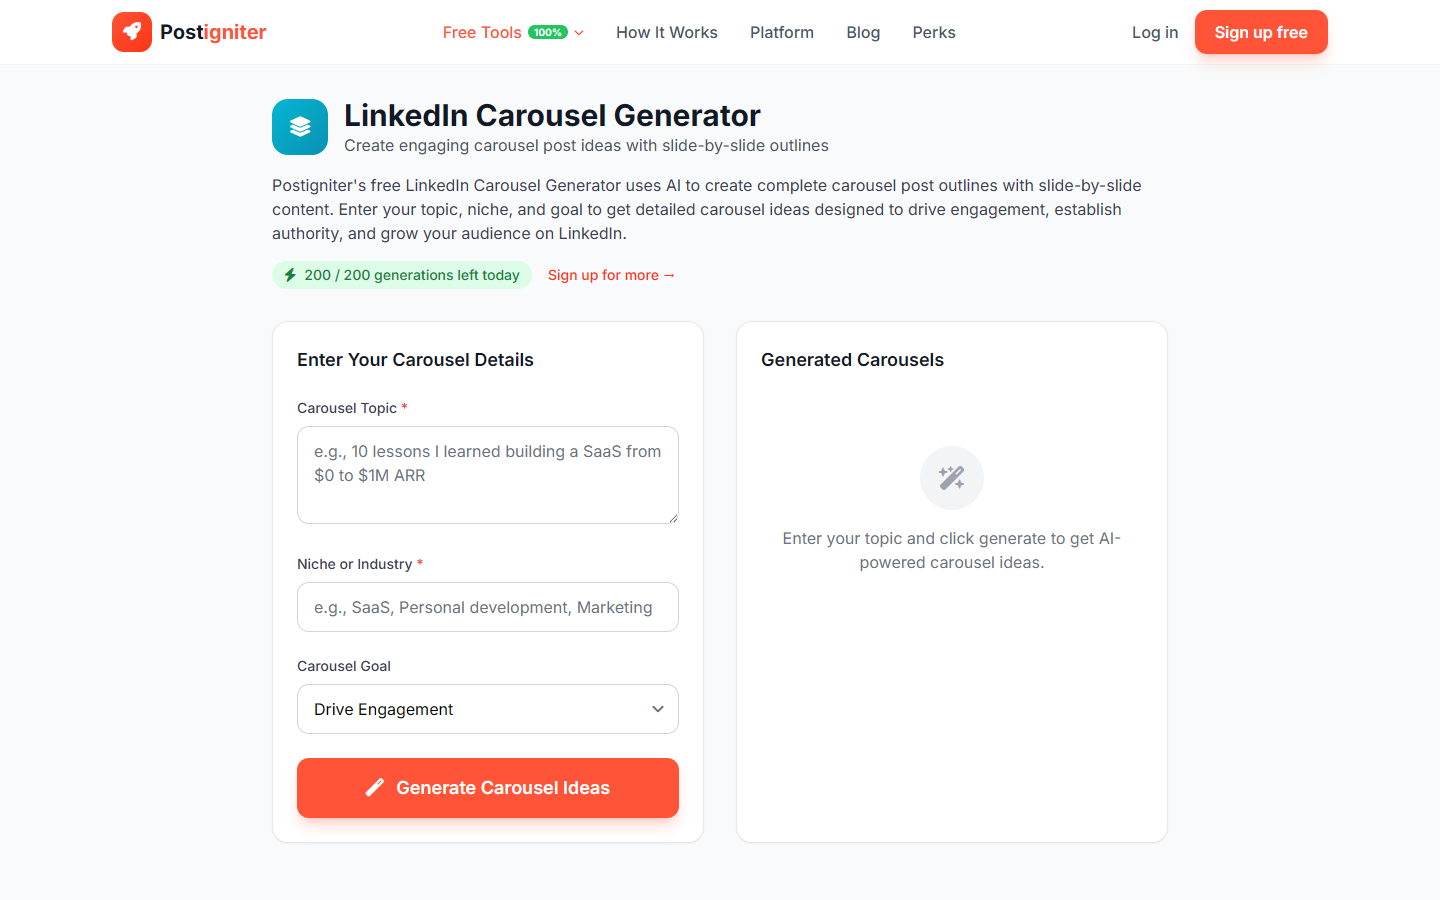This screenshot has width=1440, height=900.
Task: Click the Sign up for more link
Action: click(x=611, y=275)
